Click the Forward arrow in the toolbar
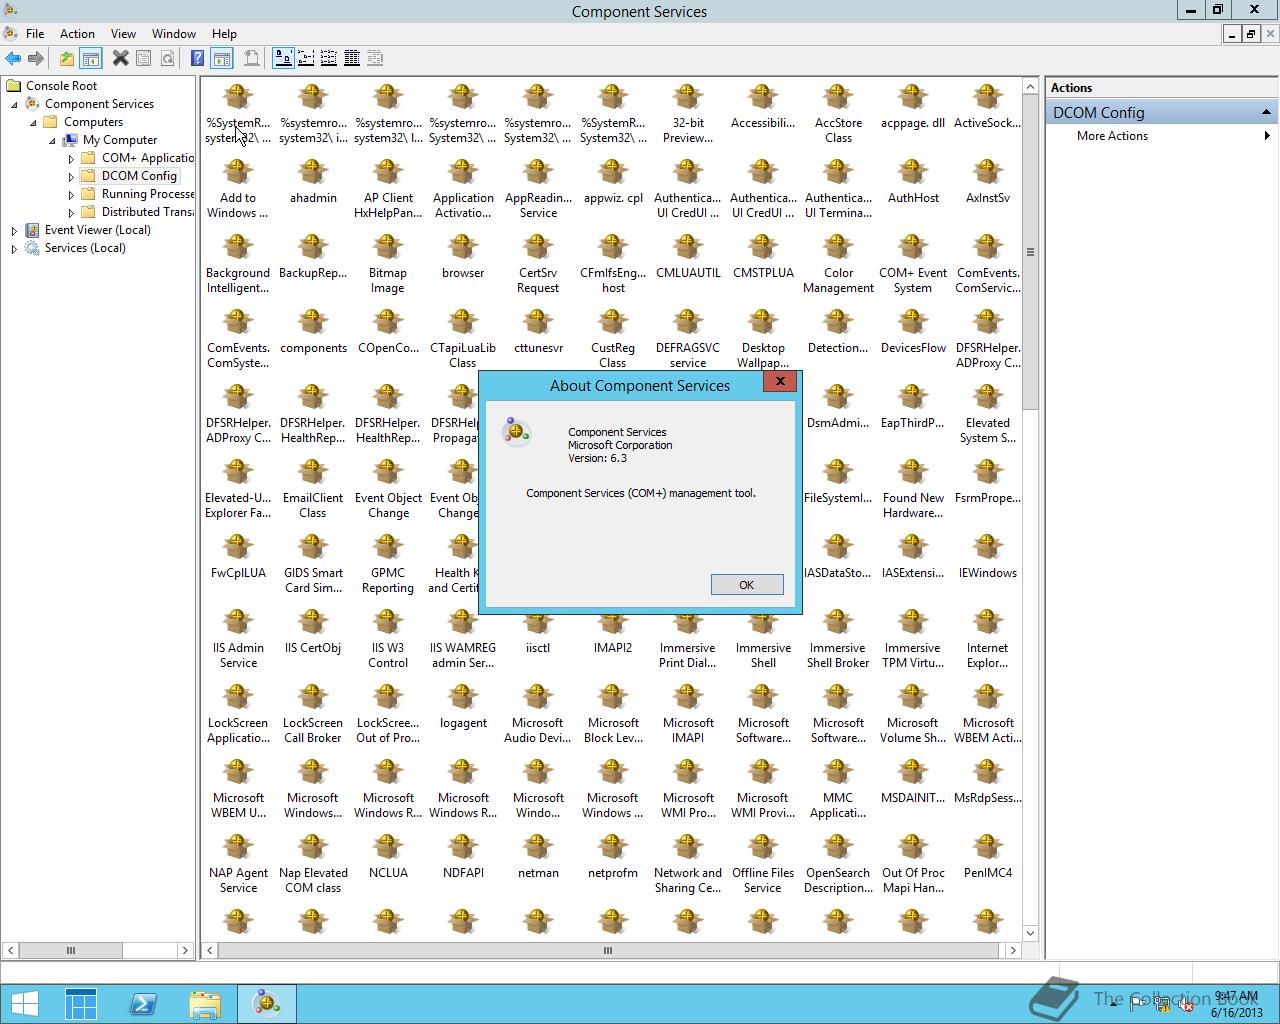1280x1024 pixels. [36, 58]
